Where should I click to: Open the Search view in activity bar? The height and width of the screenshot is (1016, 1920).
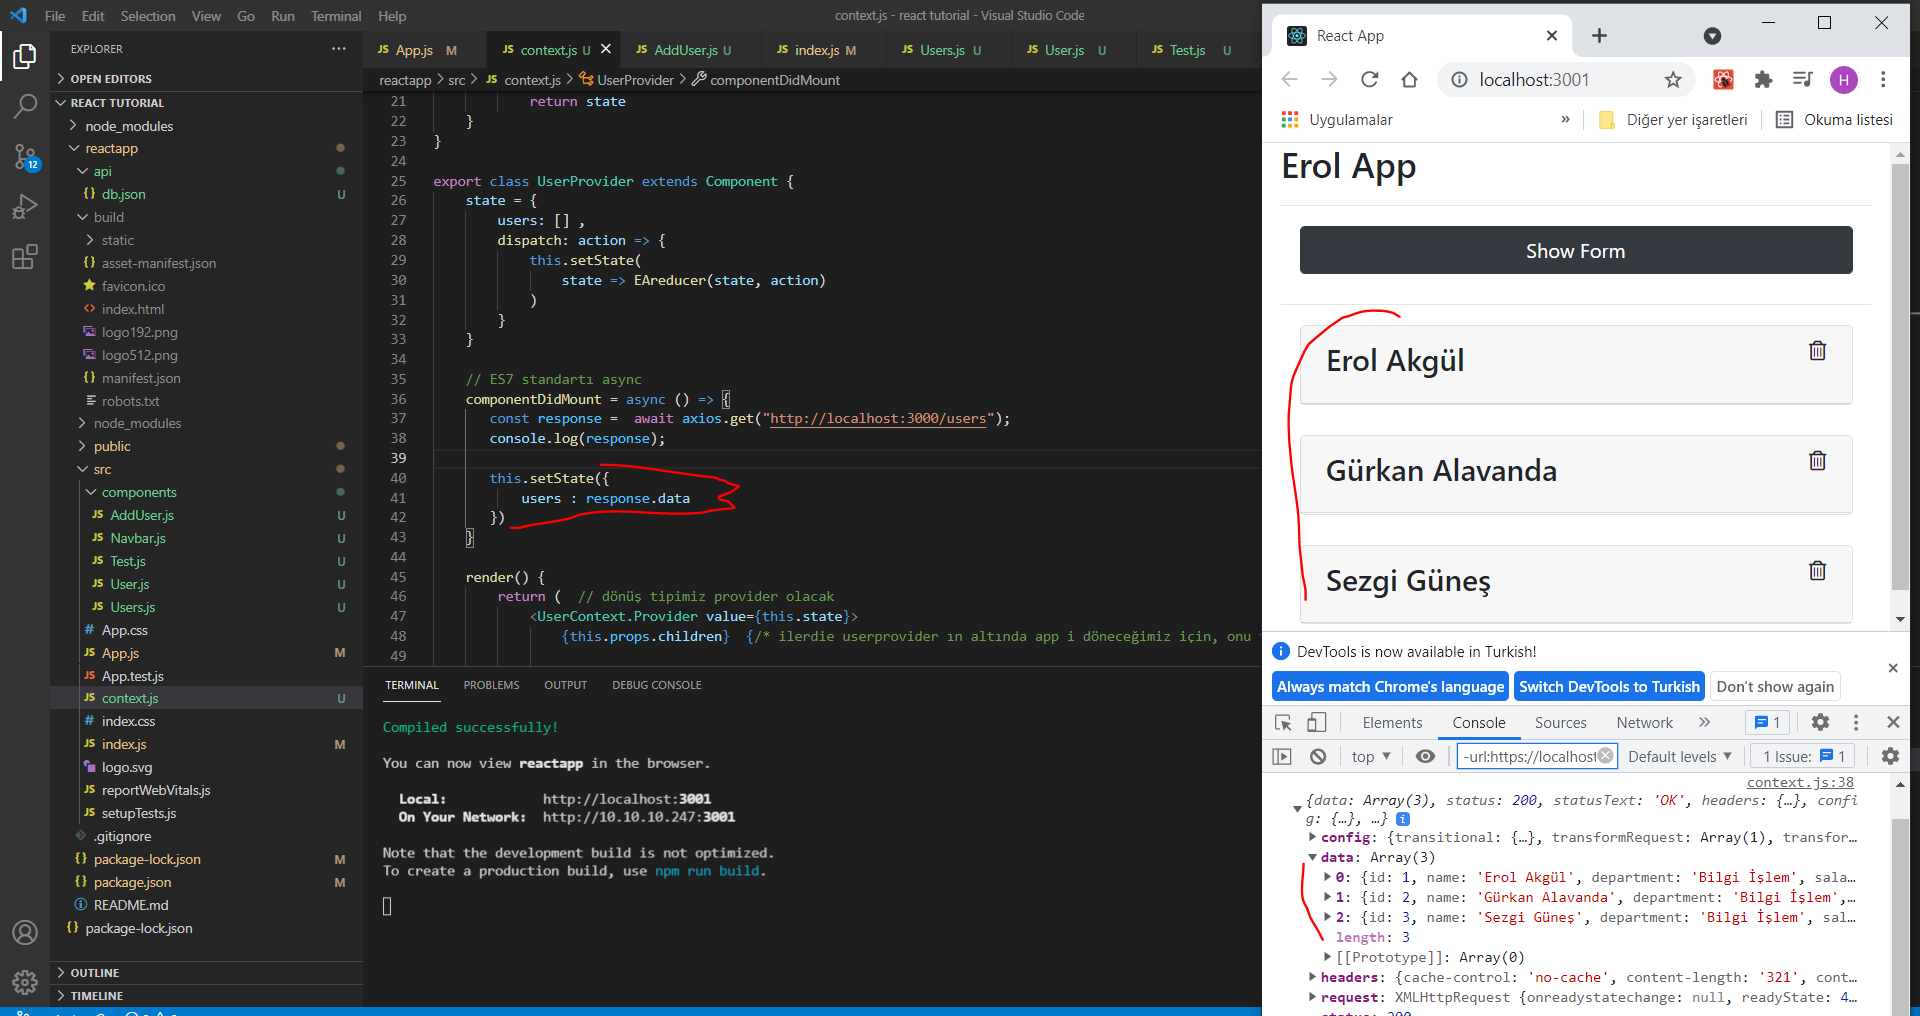pos(25,105)
